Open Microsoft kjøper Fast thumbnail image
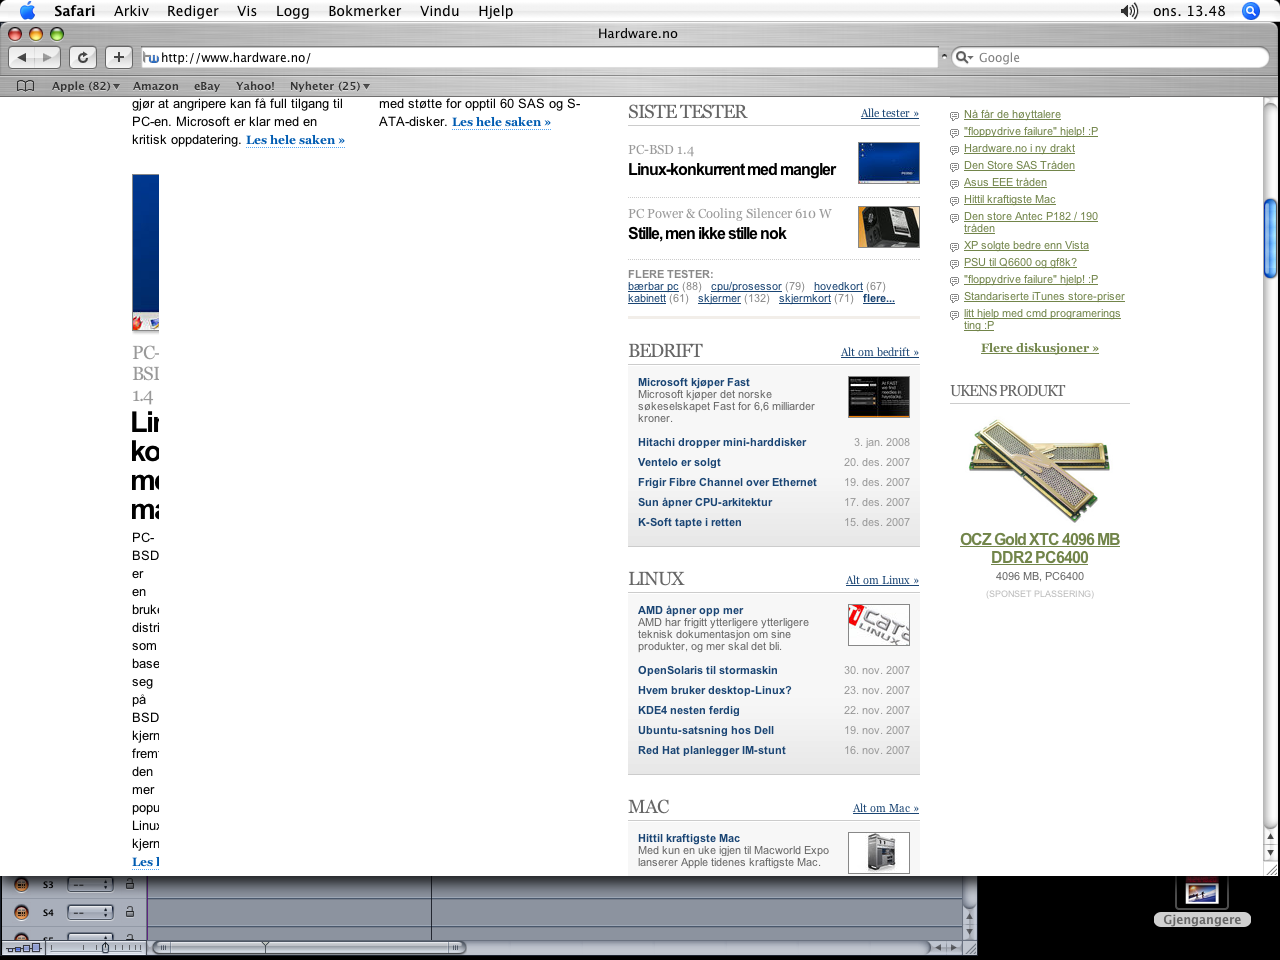This screenshot has width=1280, height=960. pyautogui.click(x=879, y=397)
